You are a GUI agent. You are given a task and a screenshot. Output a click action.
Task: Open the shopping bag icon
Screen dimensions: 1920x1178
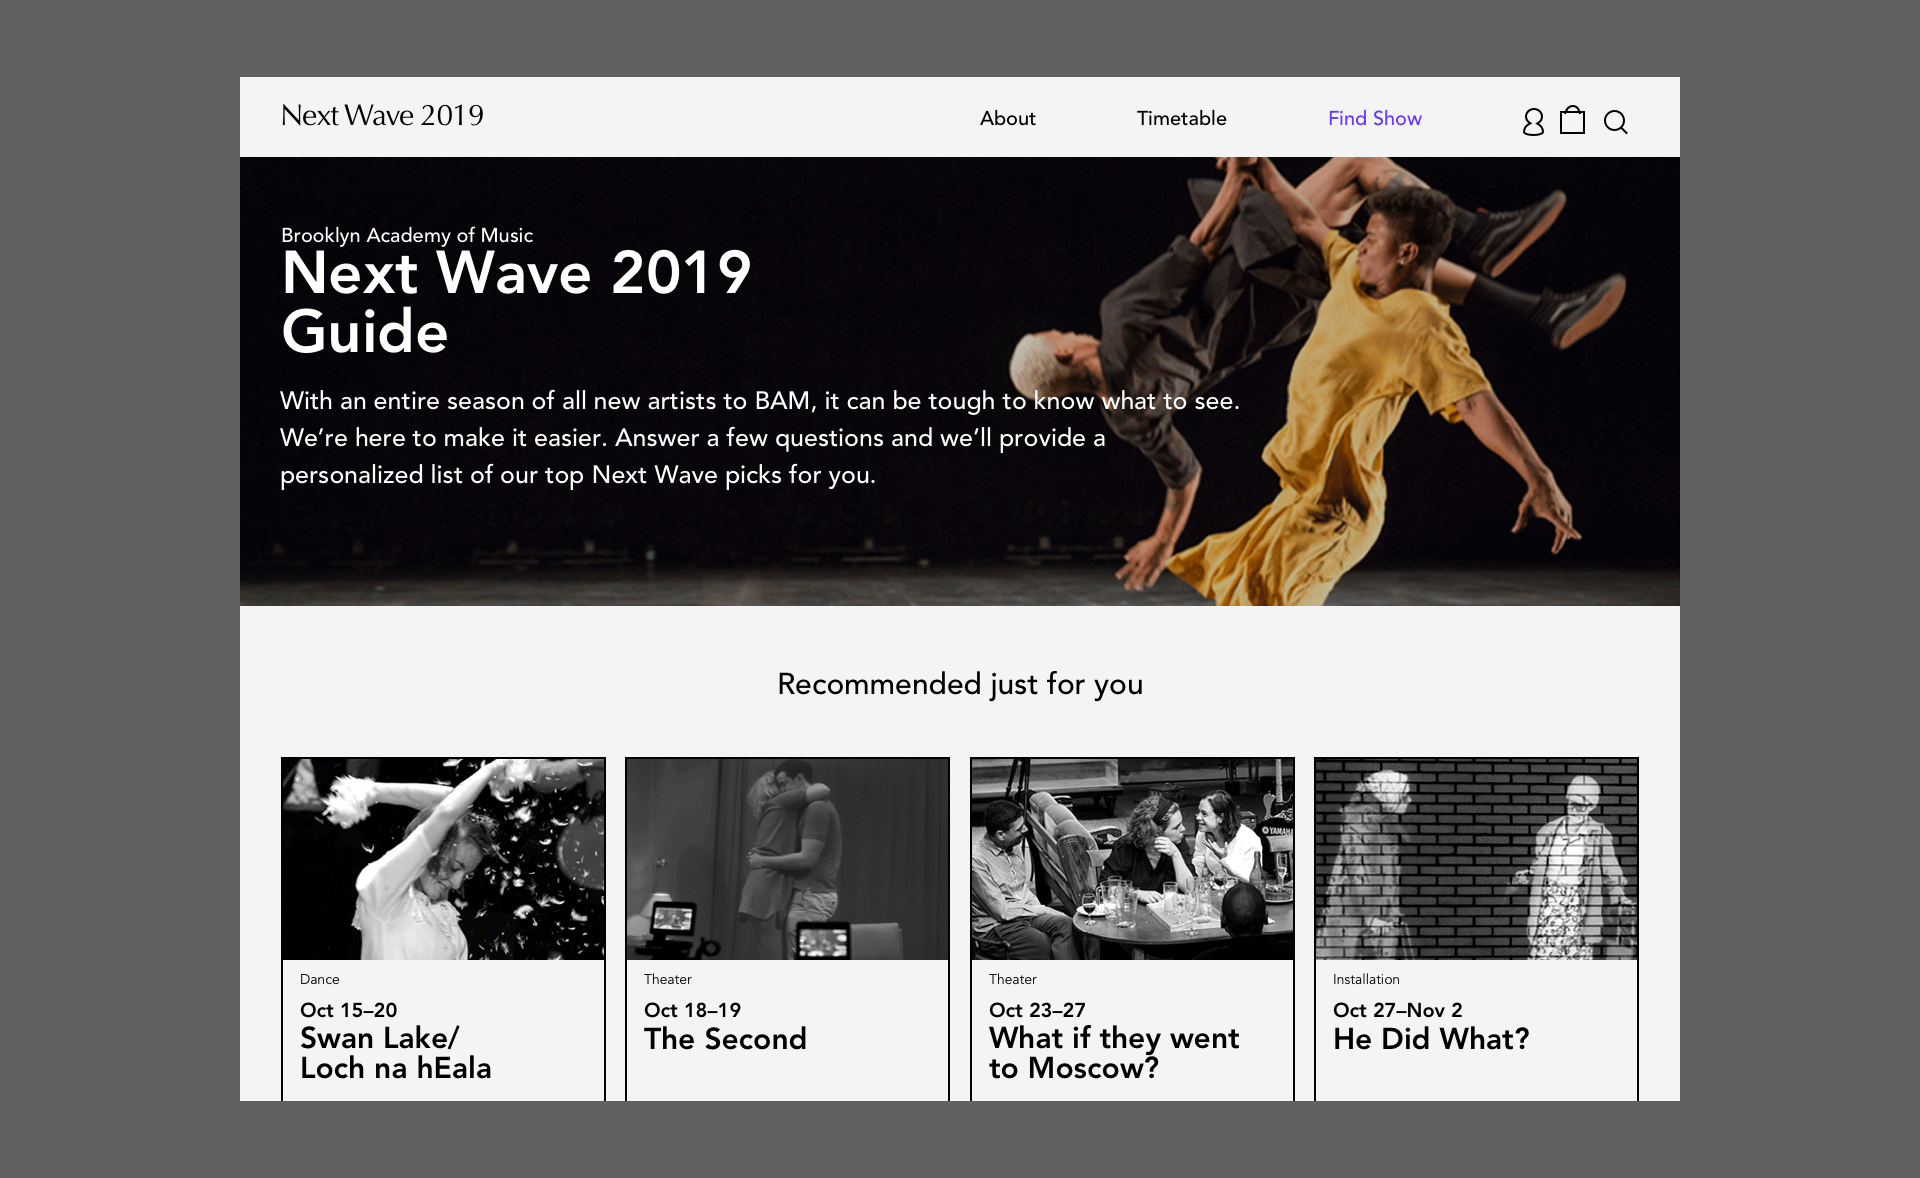(x=1573, y=120)
